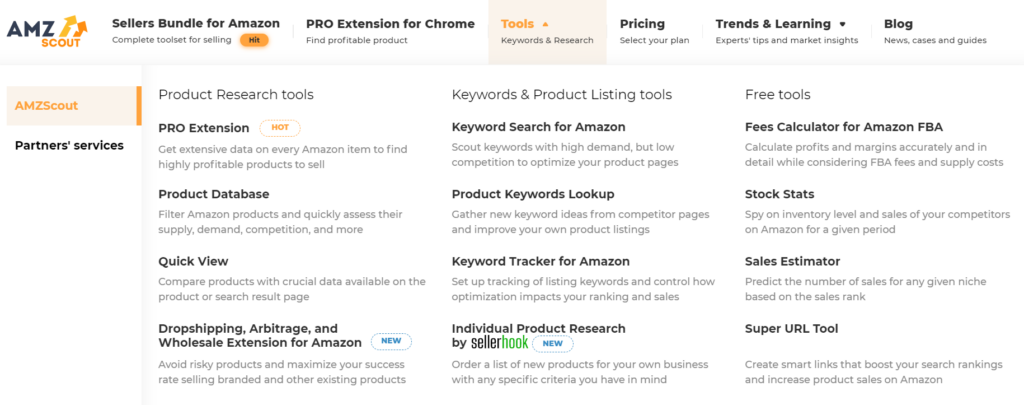Viewport: 1024px width, 405px height.
Task: Click the HOT badge beside PRO Extension
Action: pos(280,128)
